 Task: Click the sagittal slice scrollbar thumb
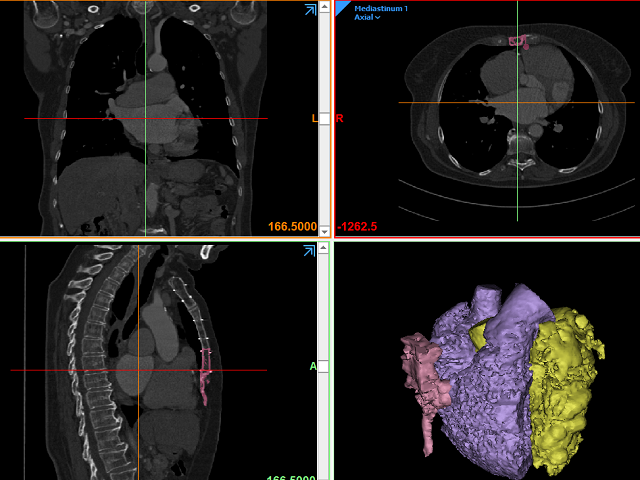323,366
